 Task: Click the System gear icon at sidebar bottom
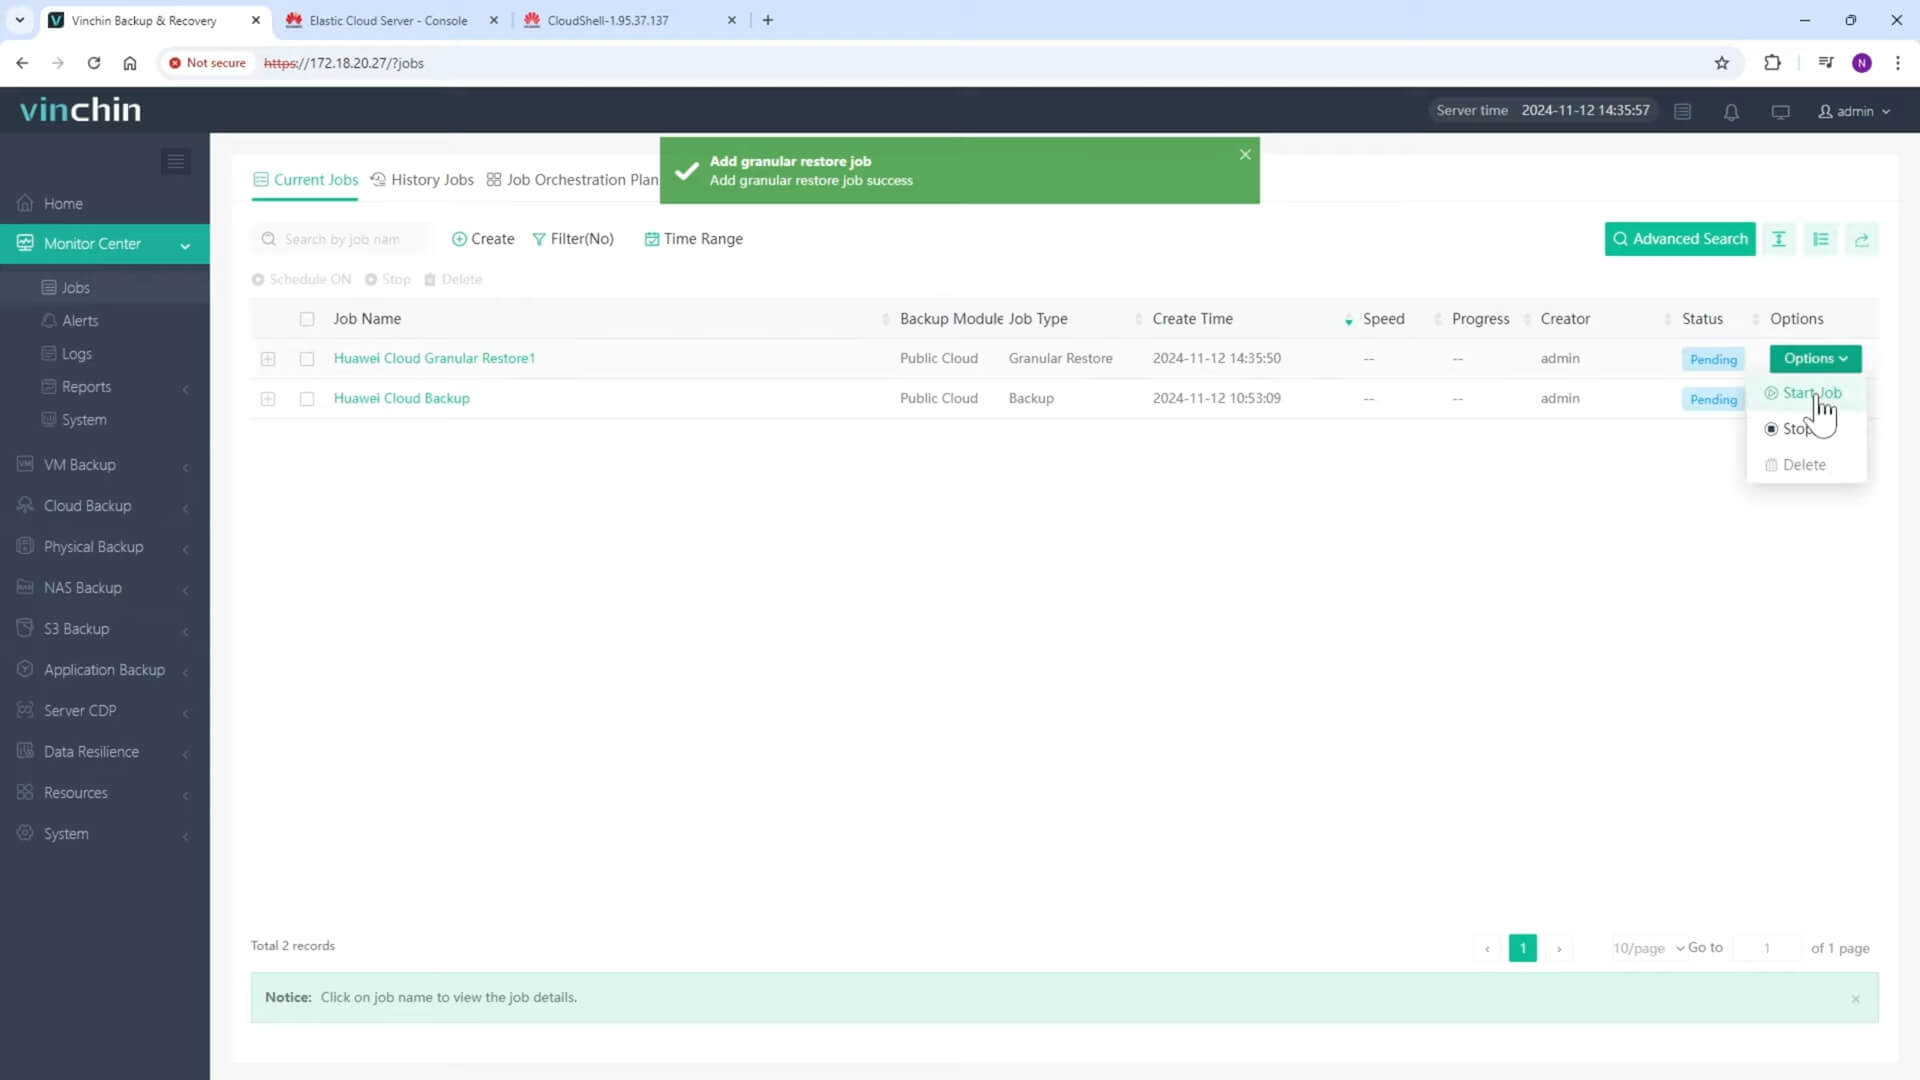click(25, 833)
